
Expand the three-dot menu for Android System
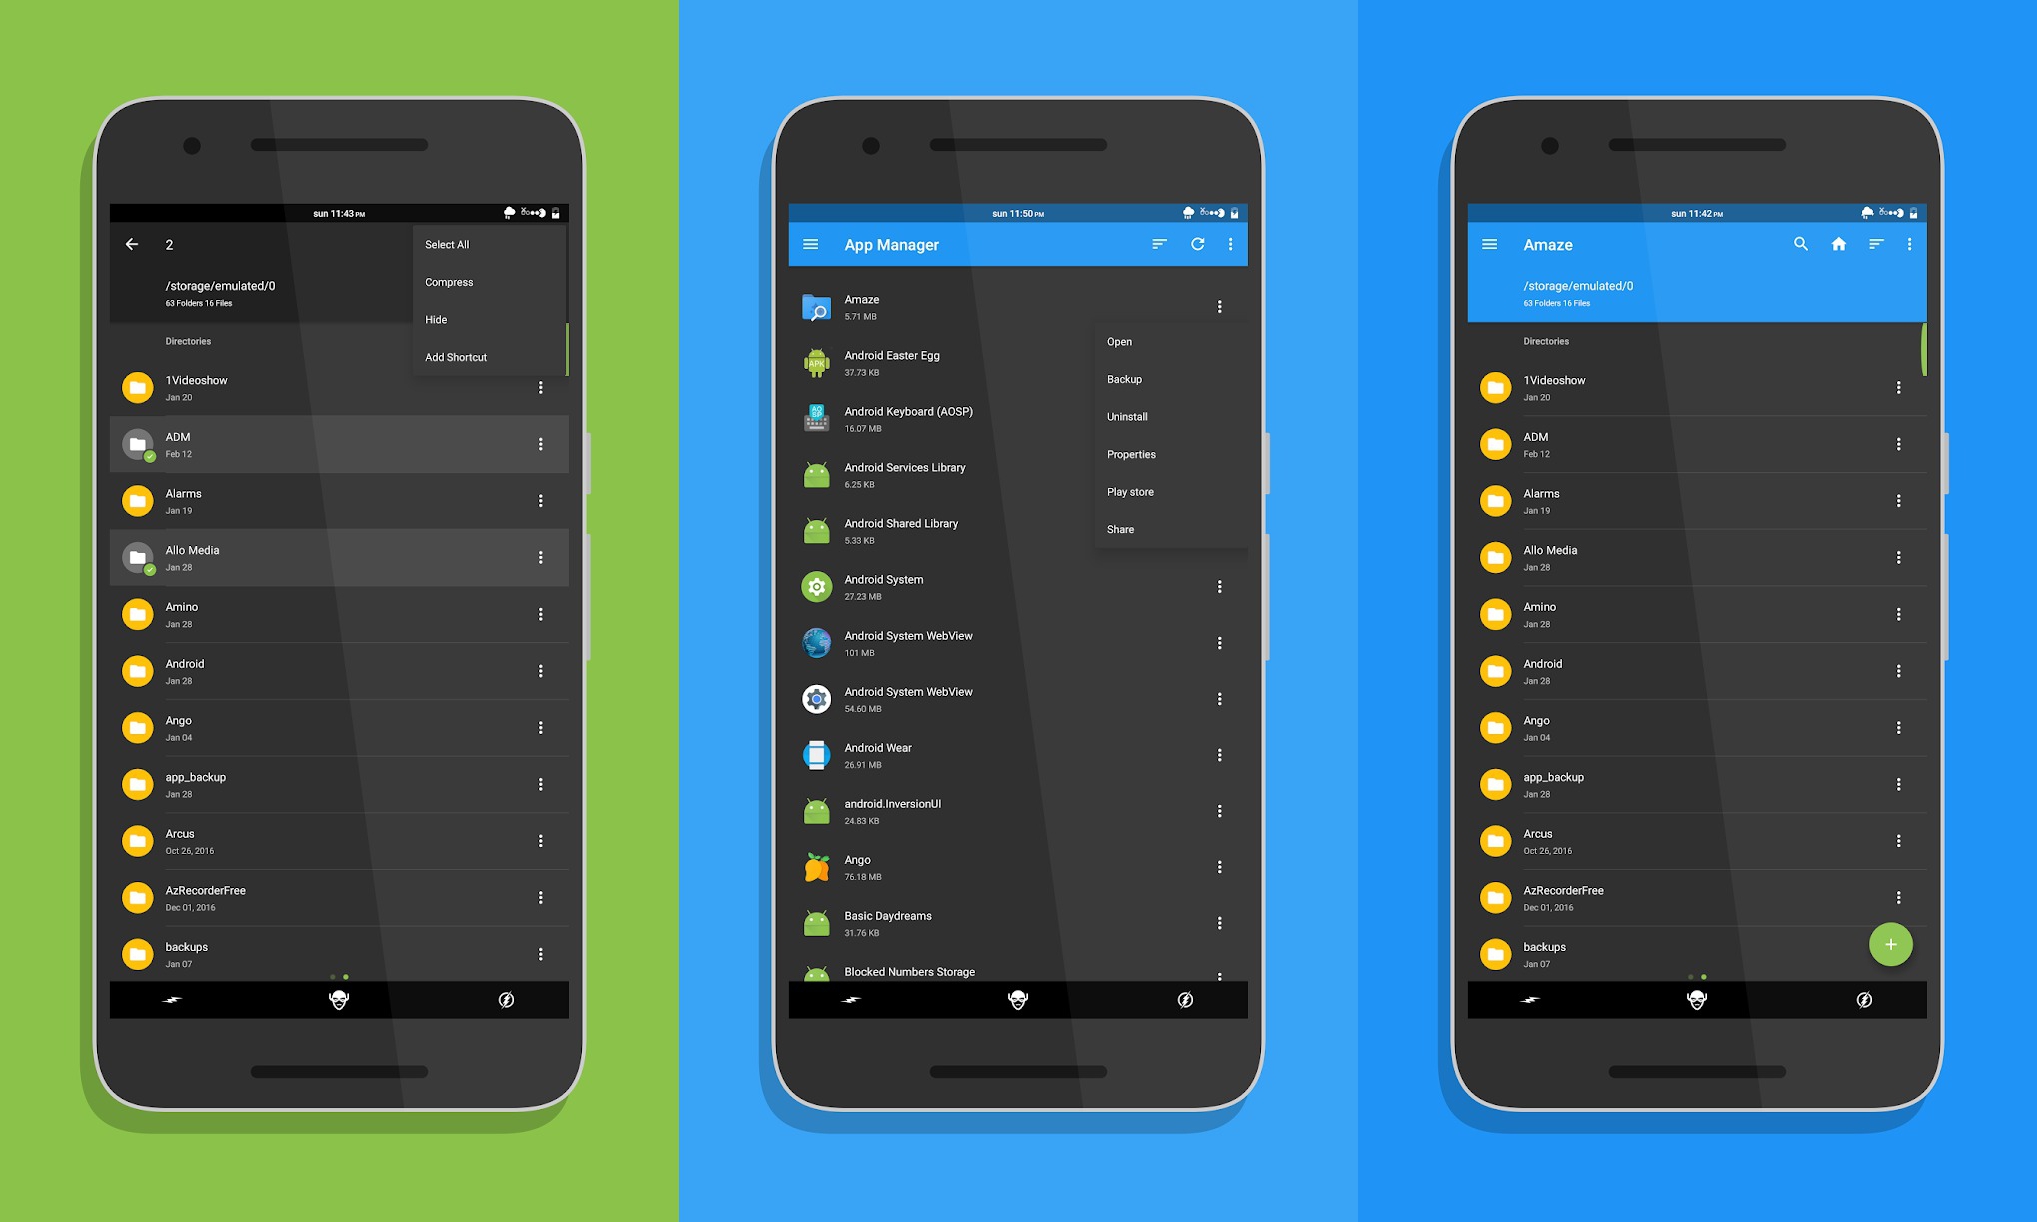point(1223,588)
